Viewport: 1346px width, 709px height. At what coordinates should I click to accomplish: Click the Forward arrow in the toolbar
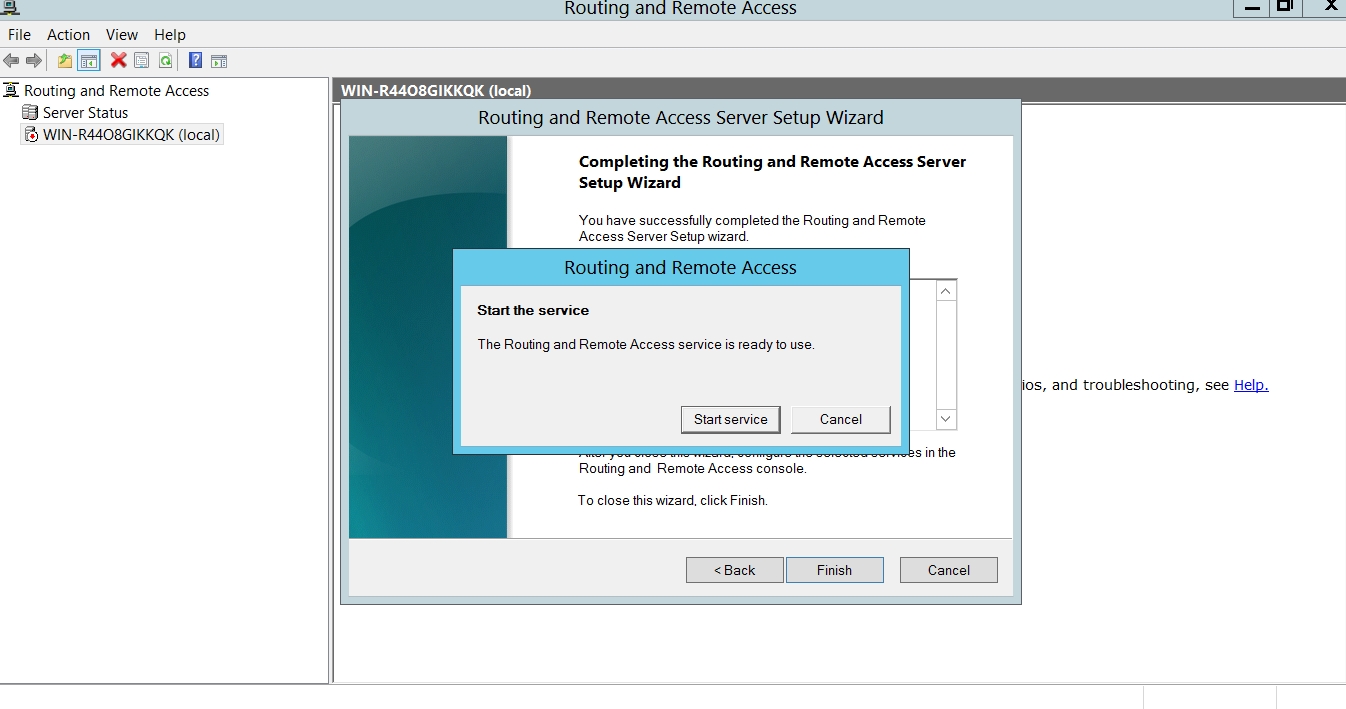click(34, 61)
